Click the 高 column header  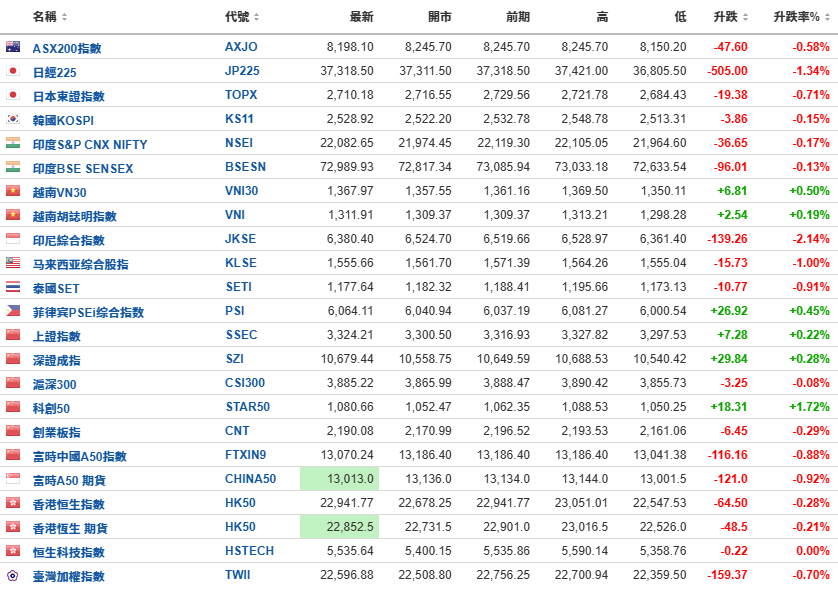[602, 17]
